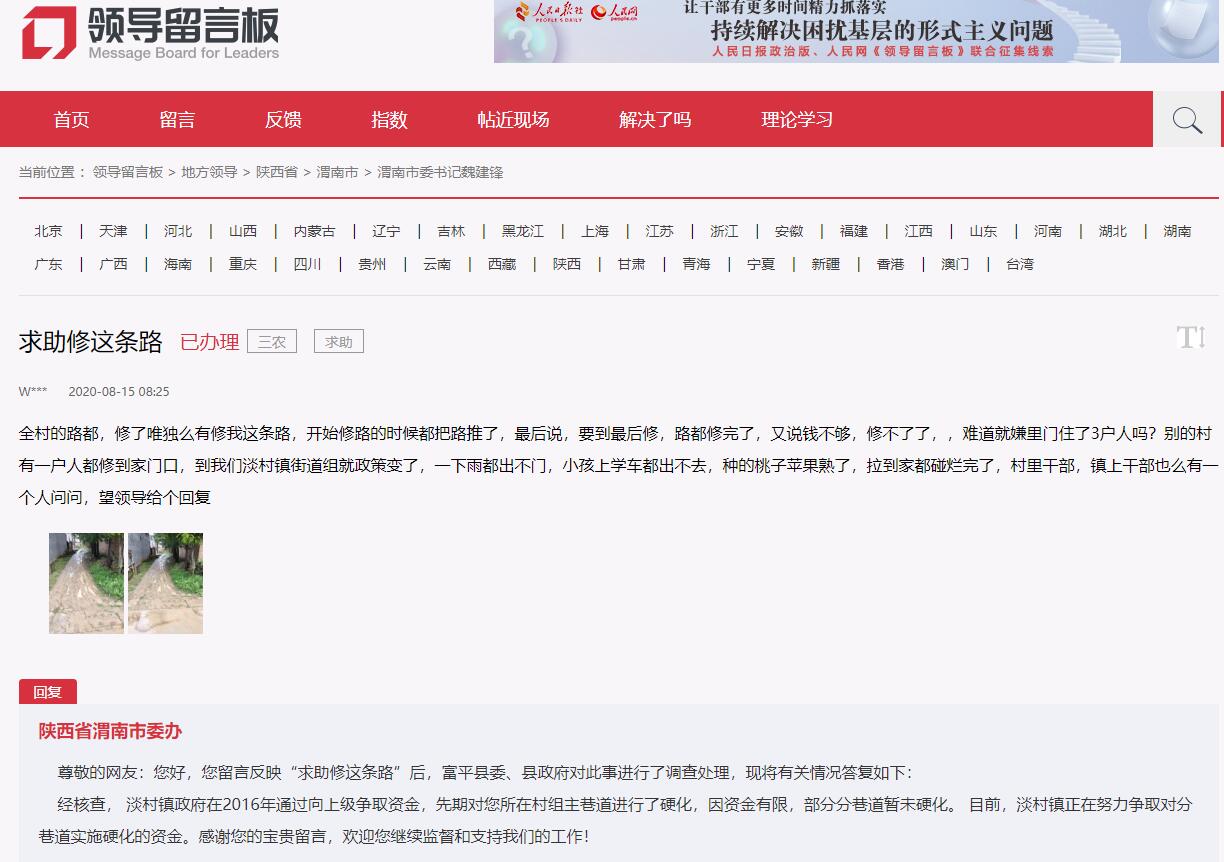
Task: Select 宁夏 in province list
Action: tap(761, 264)
